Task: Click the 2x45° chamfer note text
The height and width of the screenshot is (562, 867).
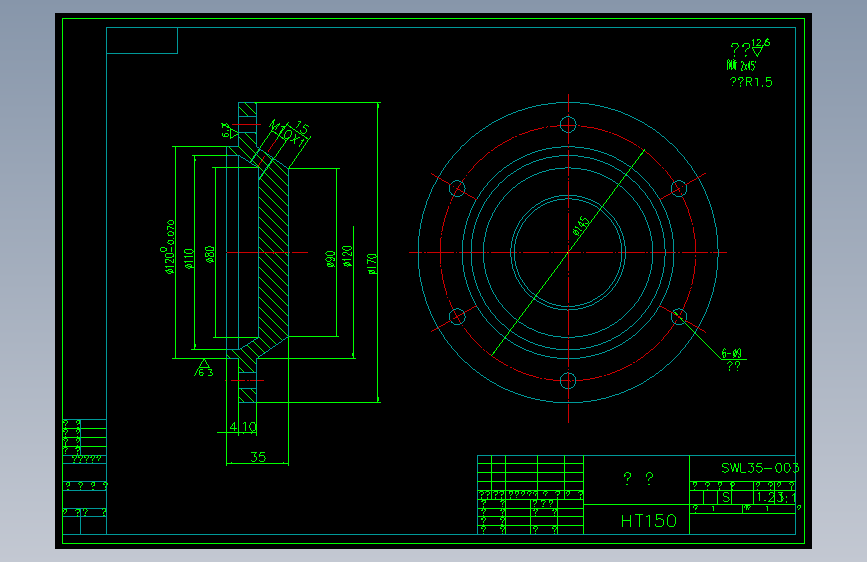Action: [741, 66]
